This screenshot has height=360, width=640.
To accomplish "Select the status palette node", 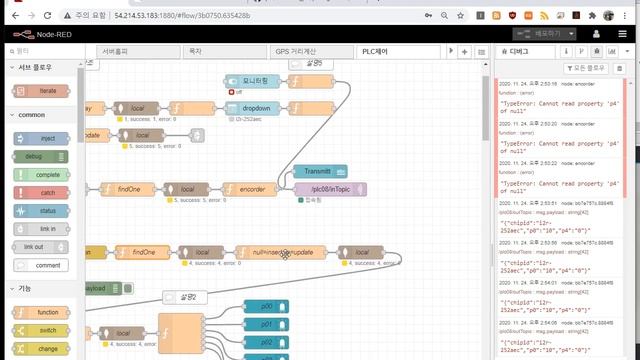I will coord(41,211).
